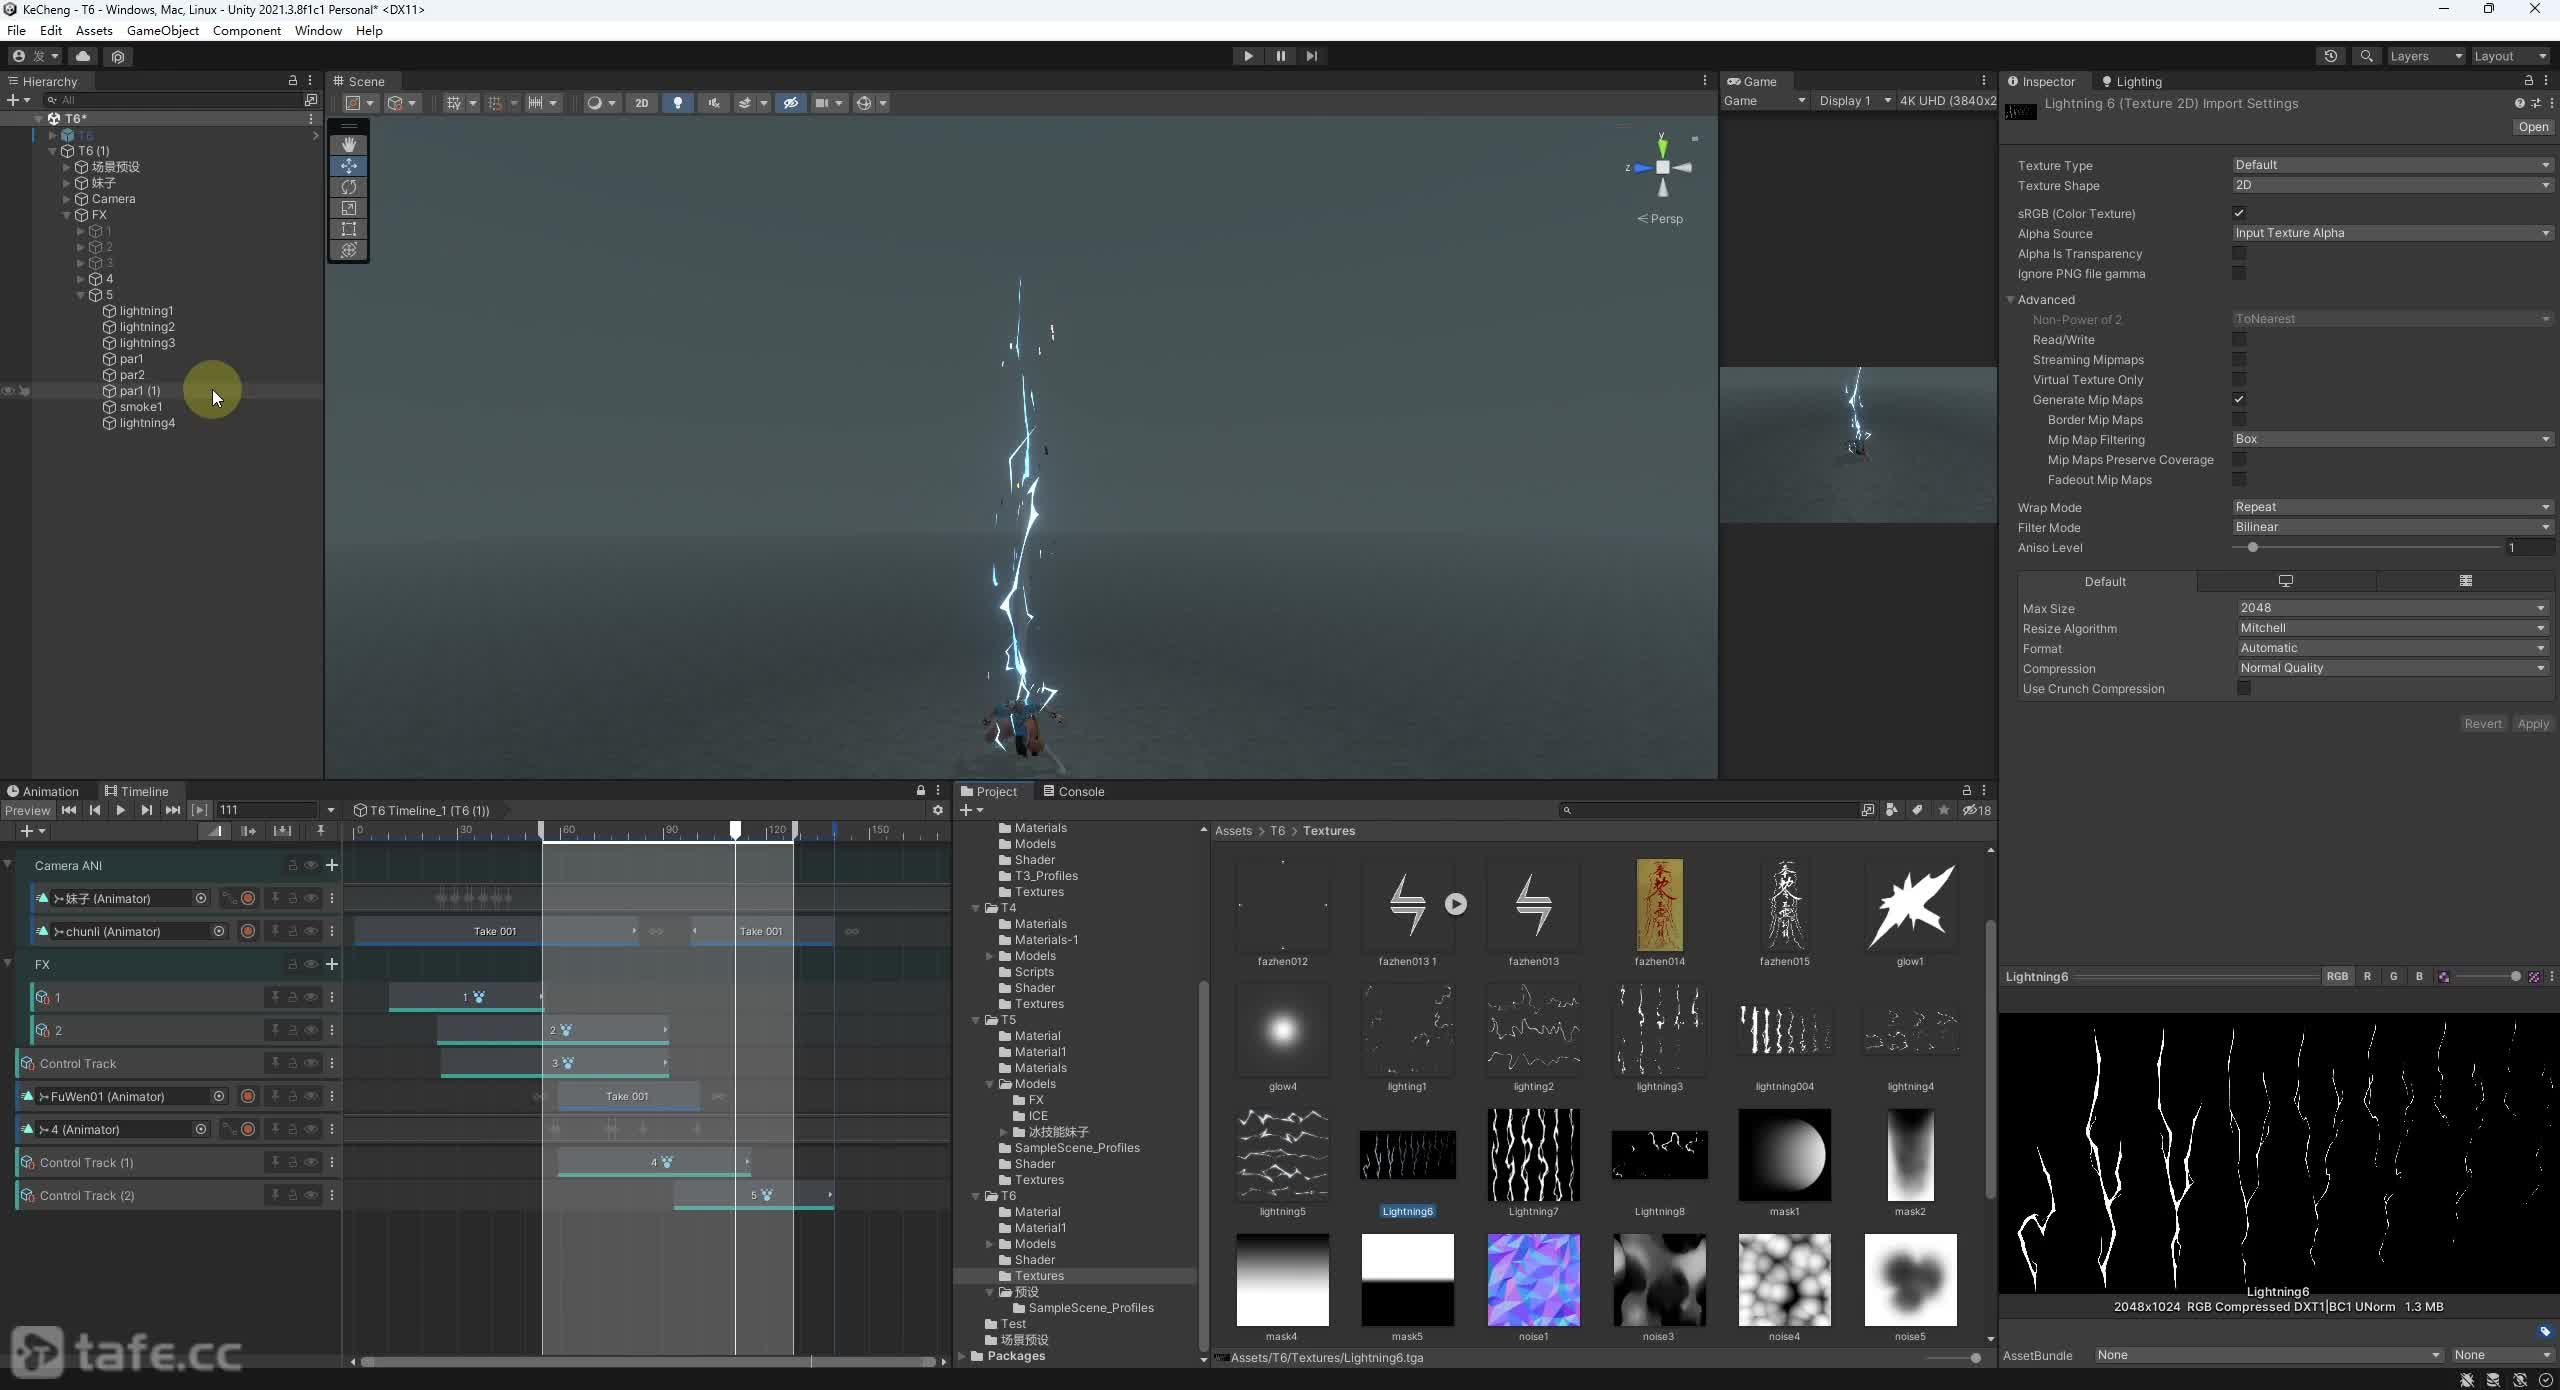Switch to the Lighting tab

(x=2132, y=82)
